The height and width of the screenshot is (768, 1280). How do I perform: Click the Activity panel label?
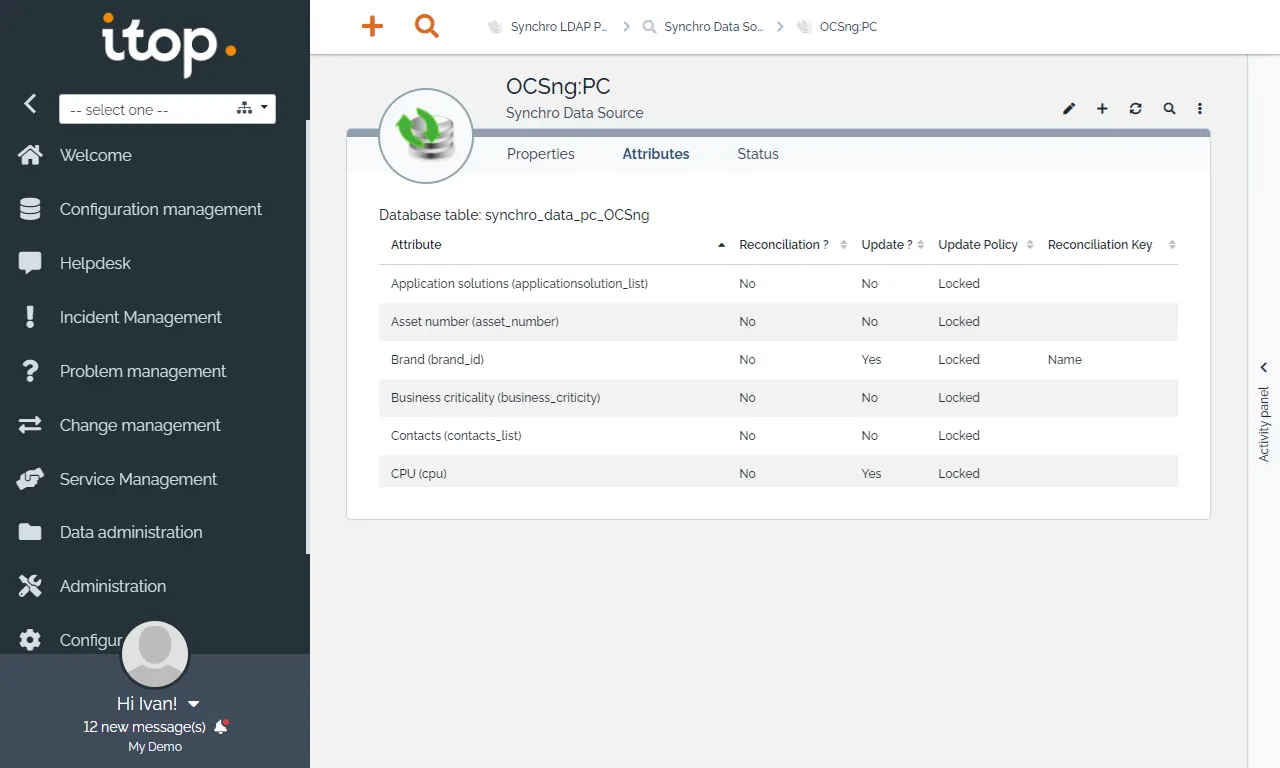click(x=1264, y=424)
